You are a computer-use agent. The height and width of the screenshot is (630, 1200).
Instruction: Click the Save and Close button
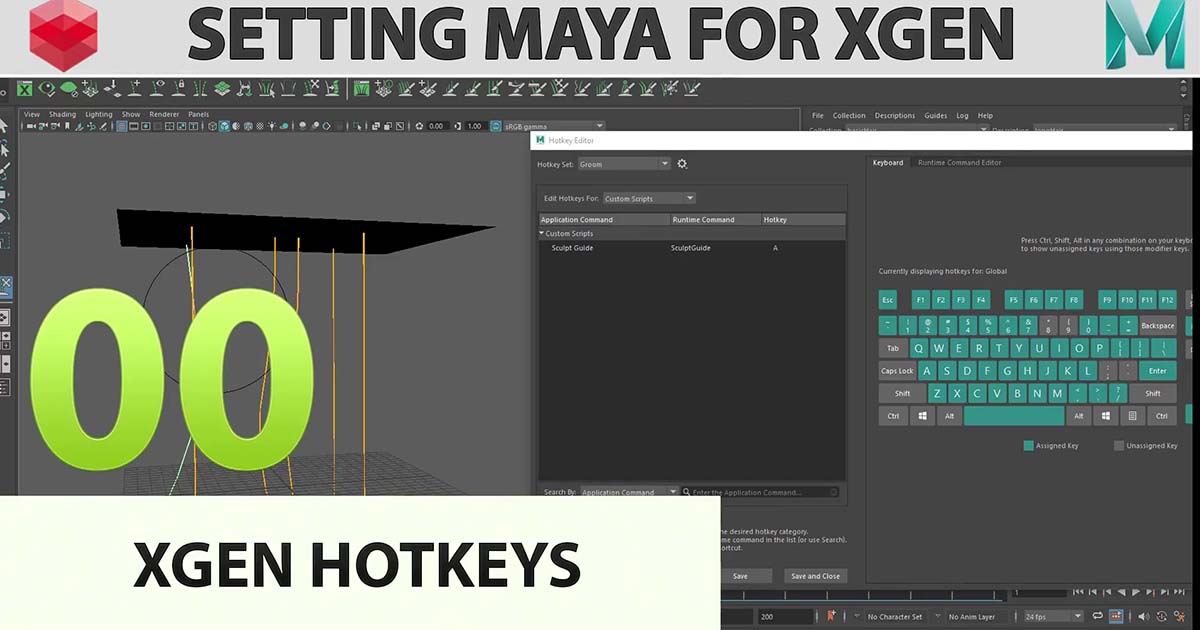click(818, 575)
